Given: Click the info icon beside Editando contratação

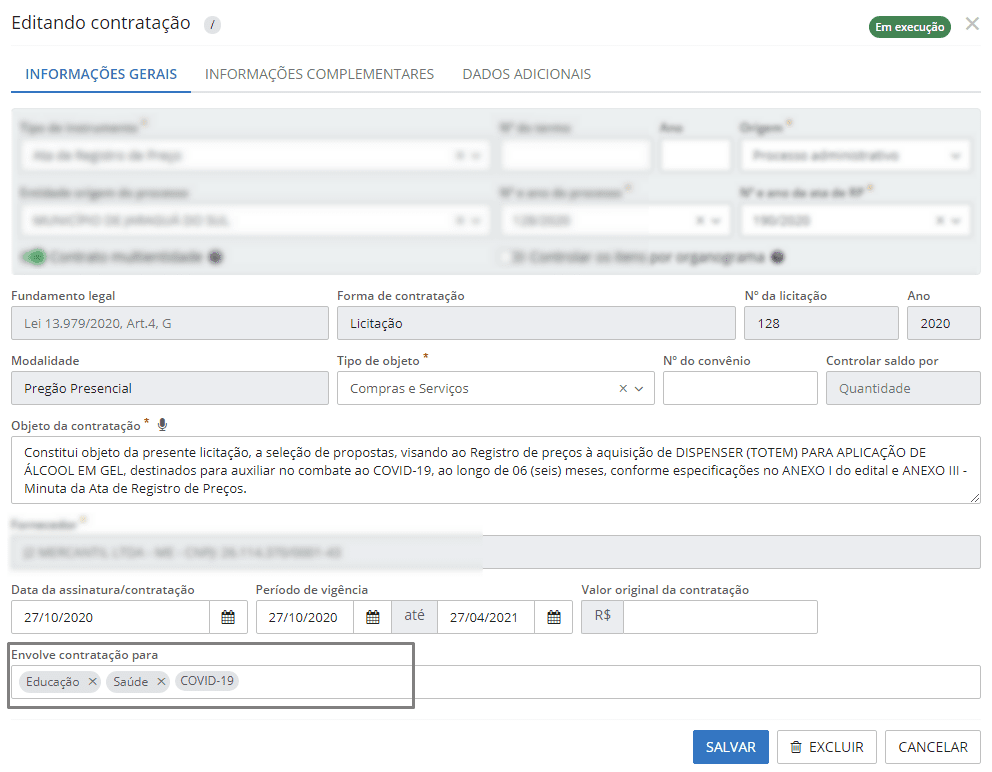Looking at the screenshot, I should 212,25.
